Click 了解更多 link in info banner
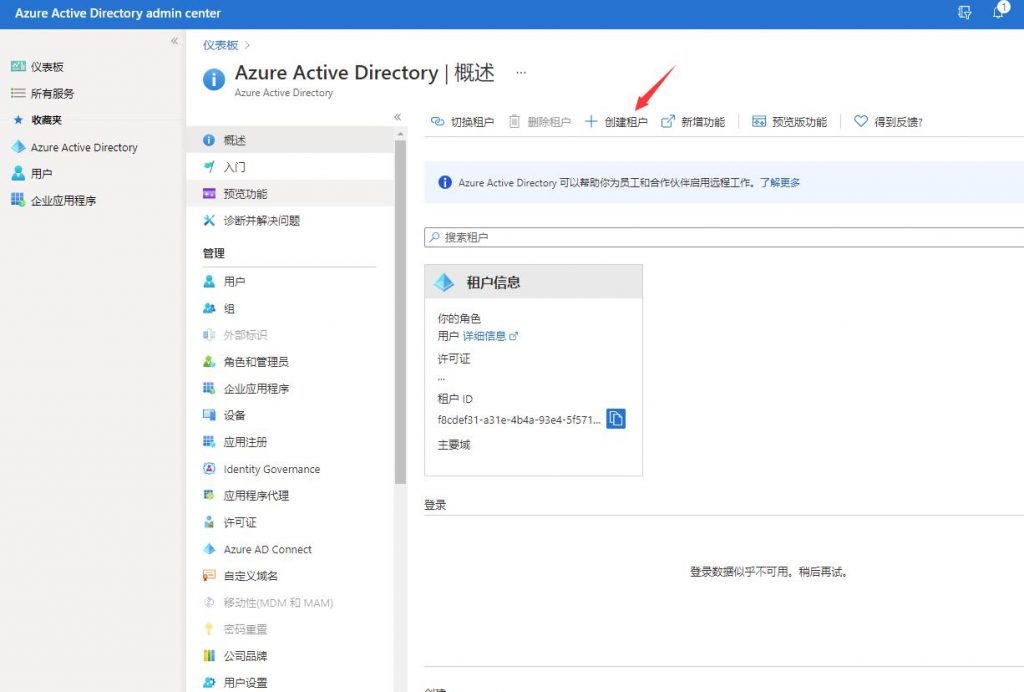 click(x=780, y=183)
